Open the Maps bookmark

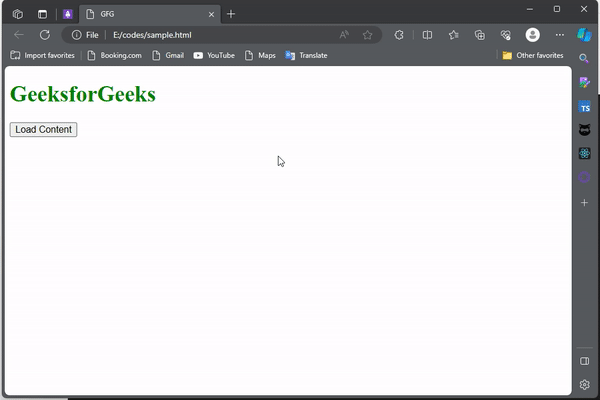coord(260,56)
